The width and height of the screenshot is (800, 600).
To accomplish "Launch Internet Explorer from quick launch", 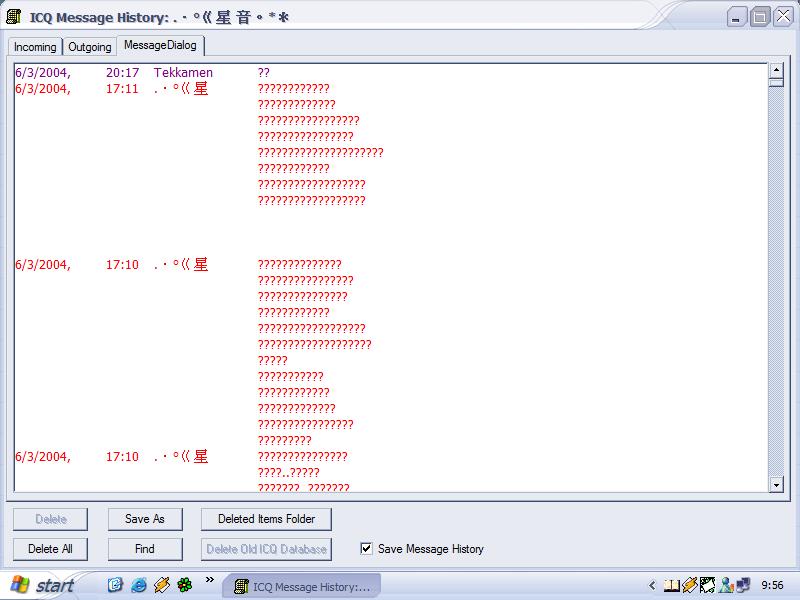I will pyautogui.click(x=139, y=585).
